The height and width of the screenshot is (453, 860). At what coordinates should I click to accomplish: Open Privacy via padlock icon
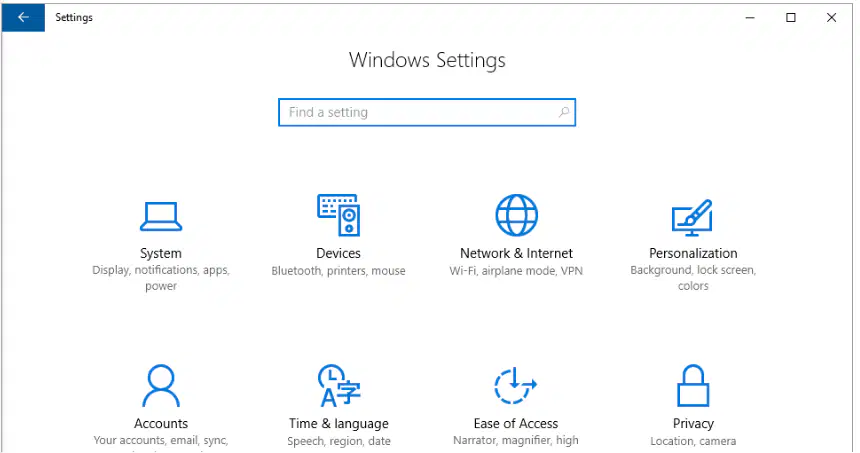[693, 386]
